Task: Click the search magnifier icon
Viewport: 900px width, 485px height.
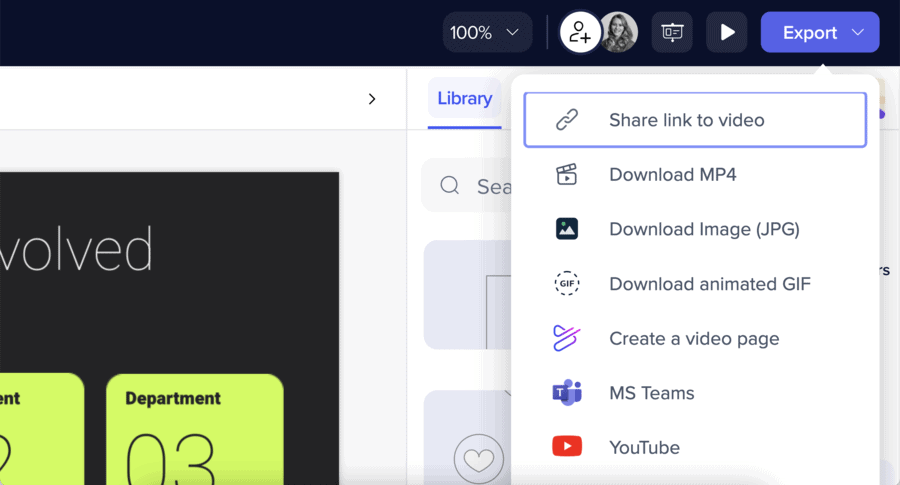Action: tap(449, 185)
